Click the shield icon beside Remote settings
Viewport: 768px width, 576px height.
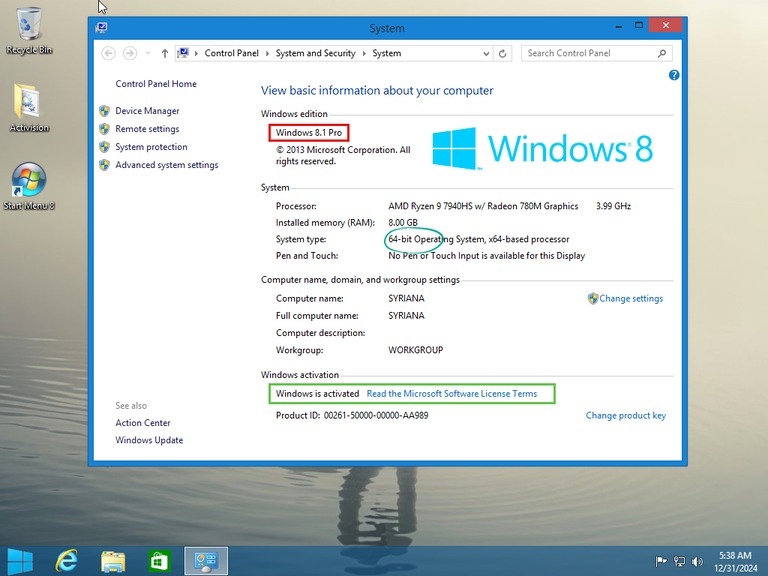pos(104,129)
